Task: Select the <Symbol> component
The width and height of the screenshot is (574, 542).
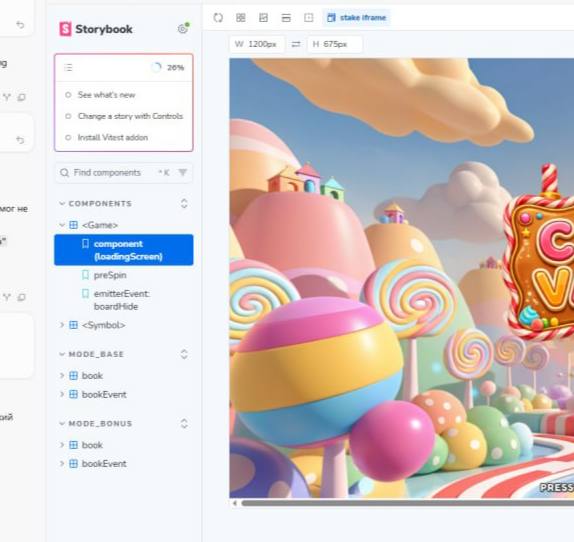Action: [x=103, y=325]
